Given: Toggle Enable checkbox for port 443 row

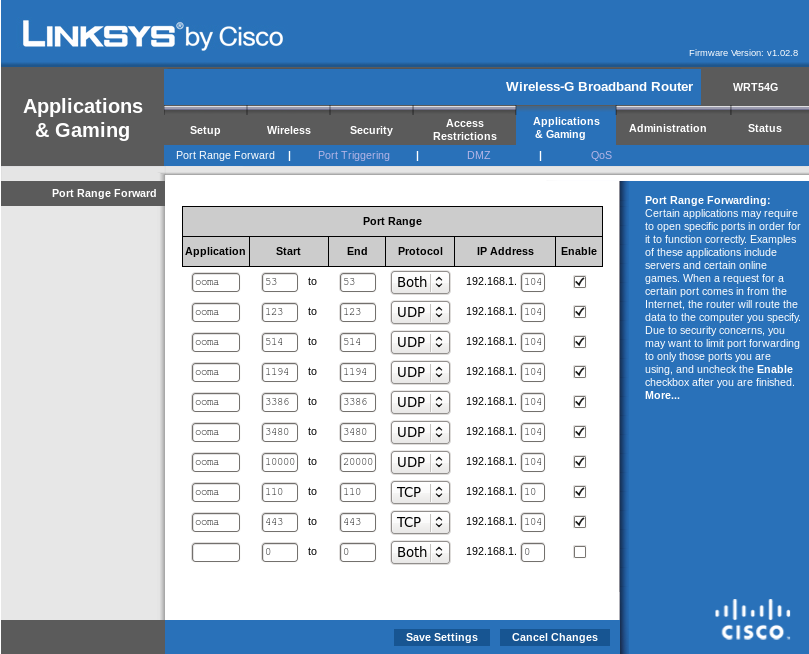Looking at the screenshot, I should 579,521.
